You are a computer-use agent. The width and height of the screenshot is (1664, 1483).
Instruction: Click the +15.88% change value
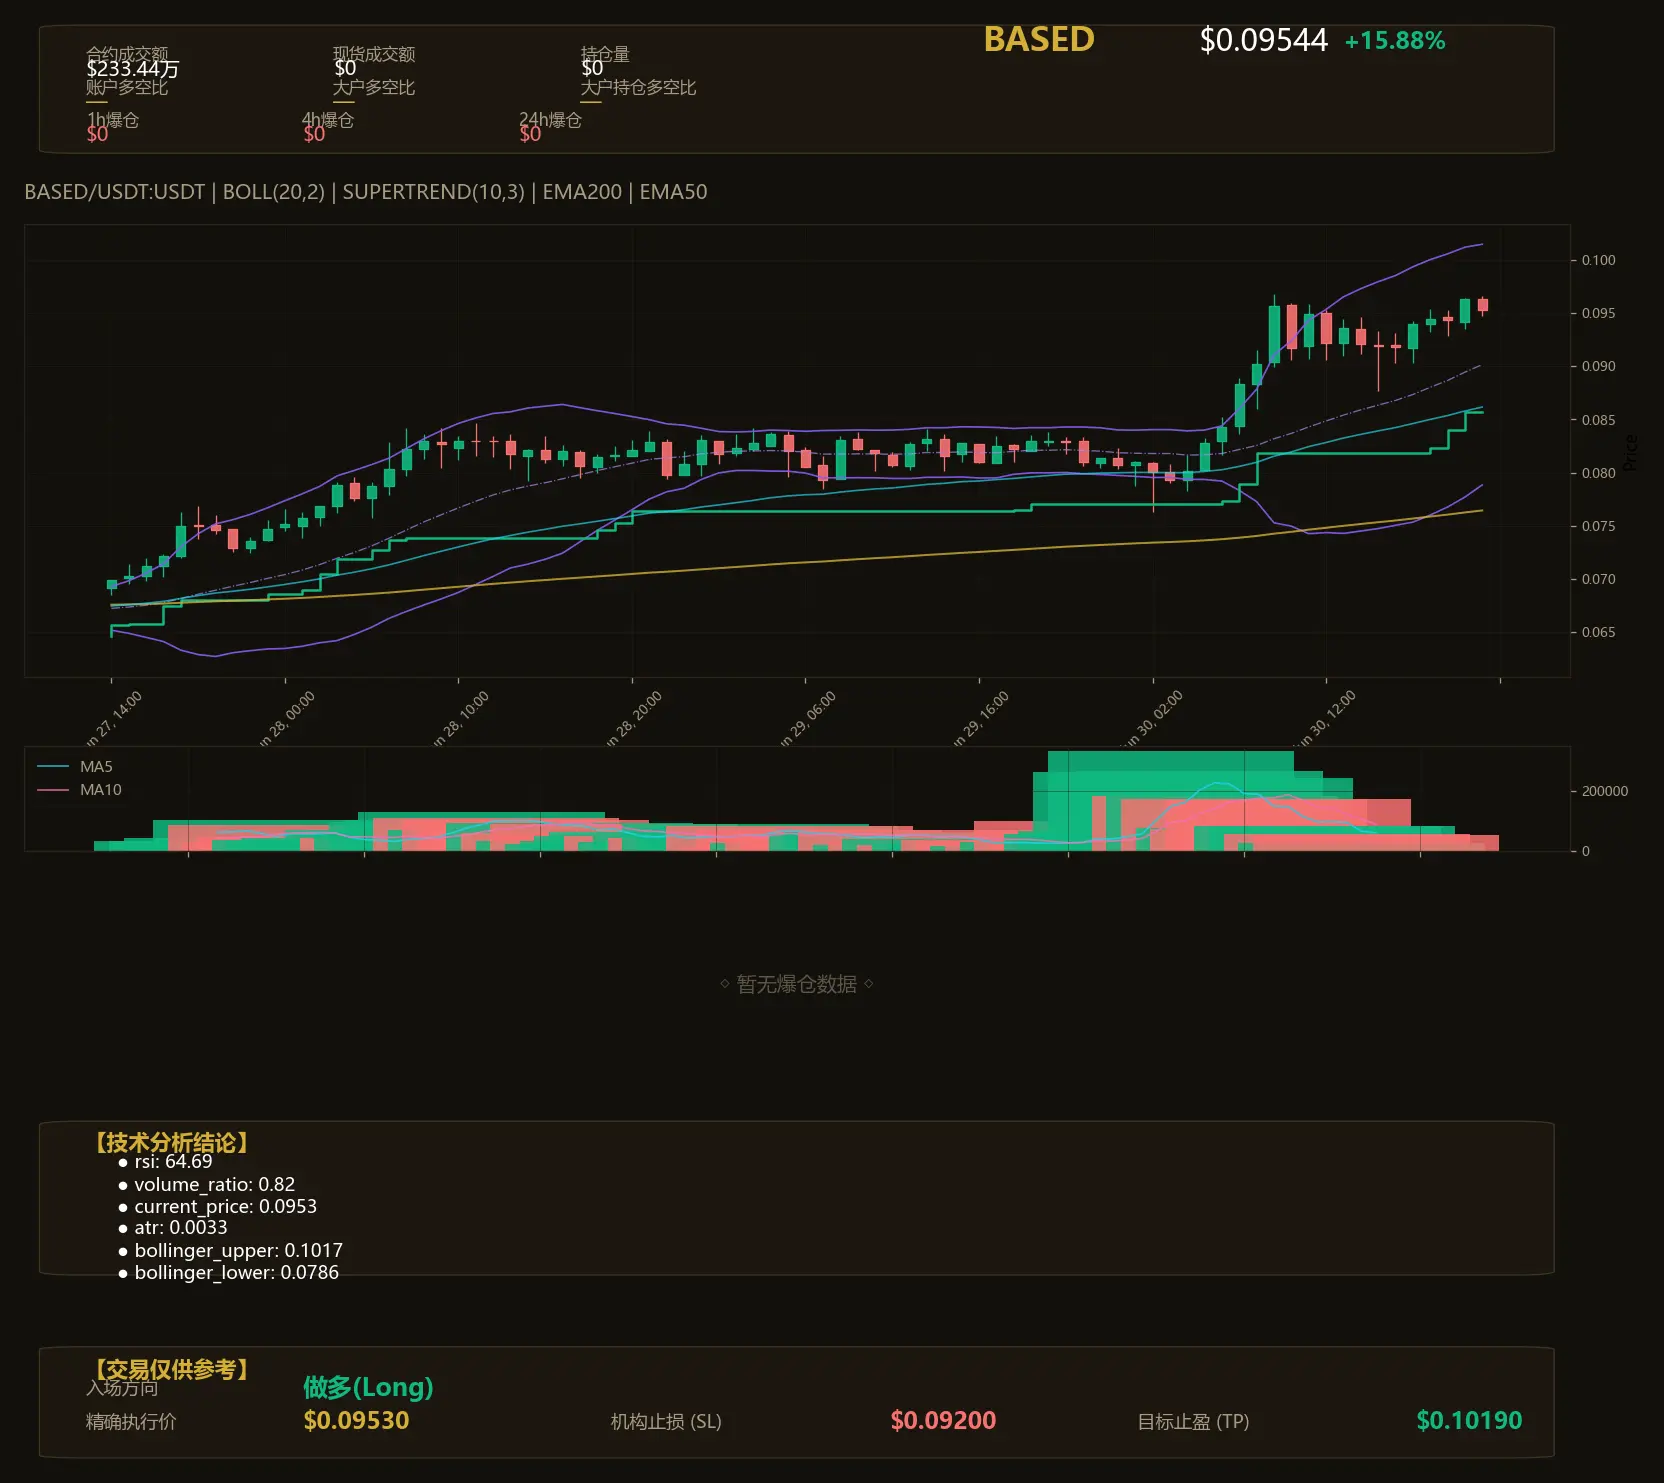[1395, 41]
